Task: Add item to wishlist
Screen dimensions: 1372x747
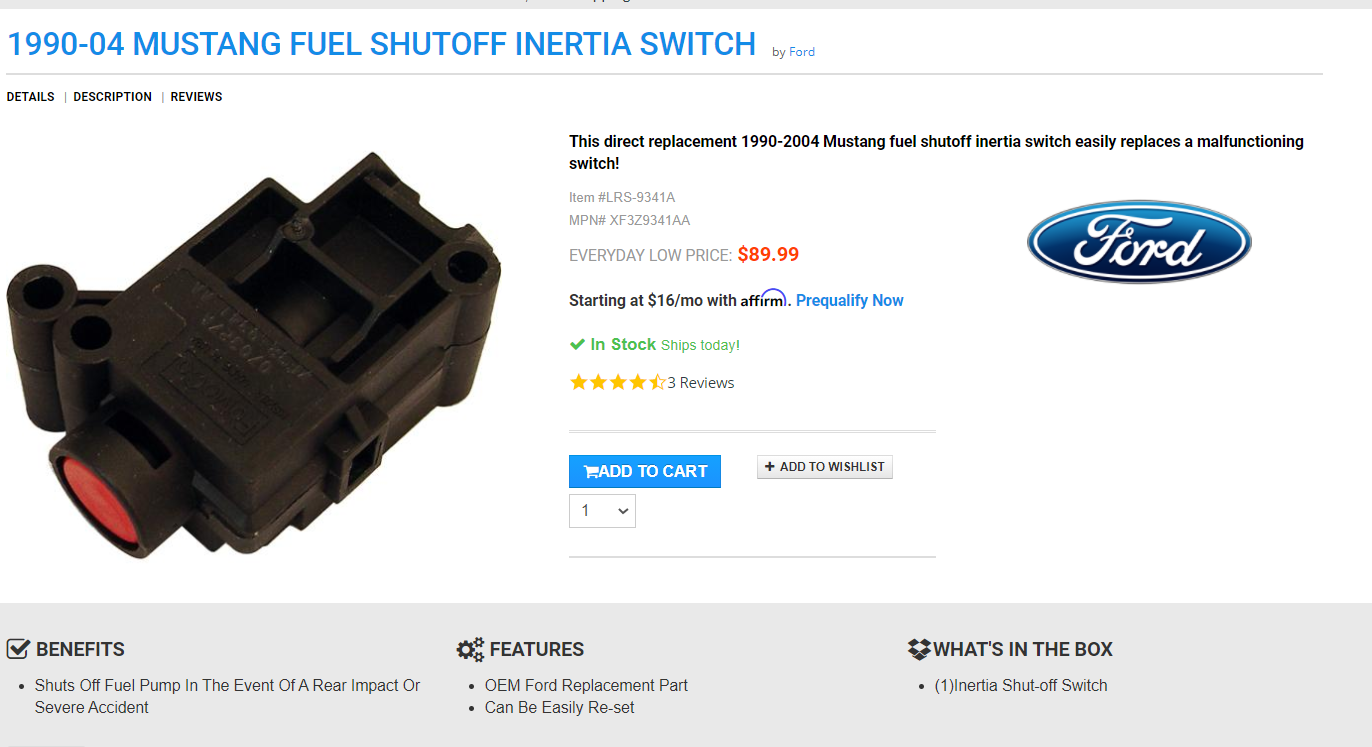Action: click(825, 467)
